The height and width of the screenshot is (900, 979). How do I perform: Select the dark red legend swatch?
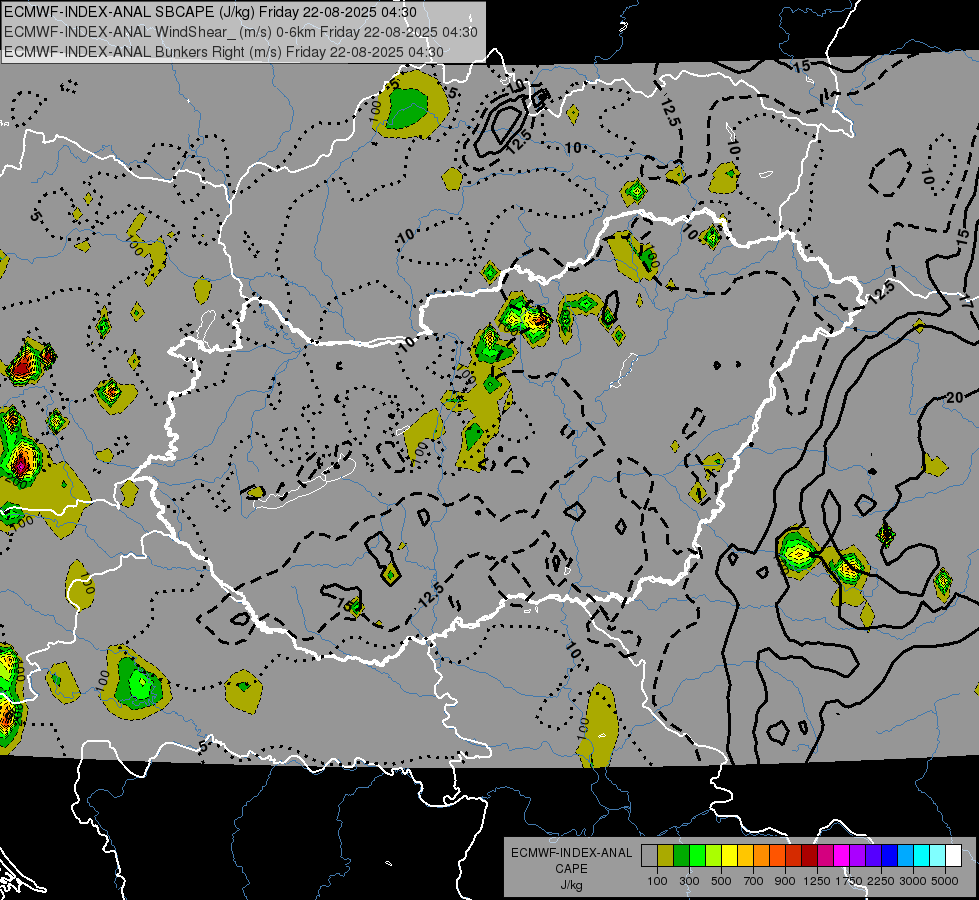coord(809,855)
